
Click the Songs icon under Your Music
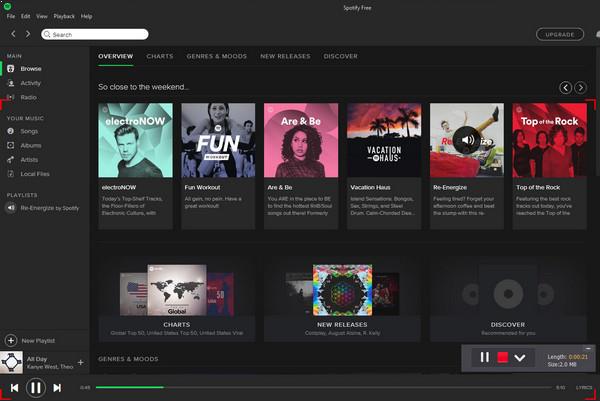click(11, 131)
